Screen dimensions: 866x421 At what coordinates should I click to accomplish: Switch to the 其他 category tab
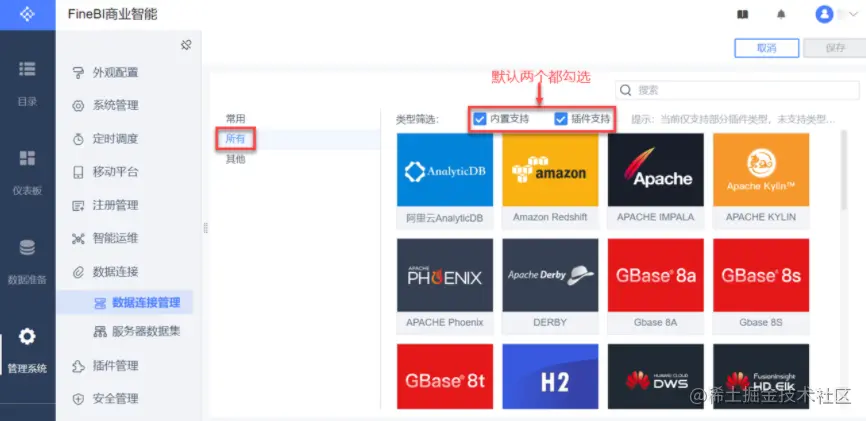tap(235, 159)
